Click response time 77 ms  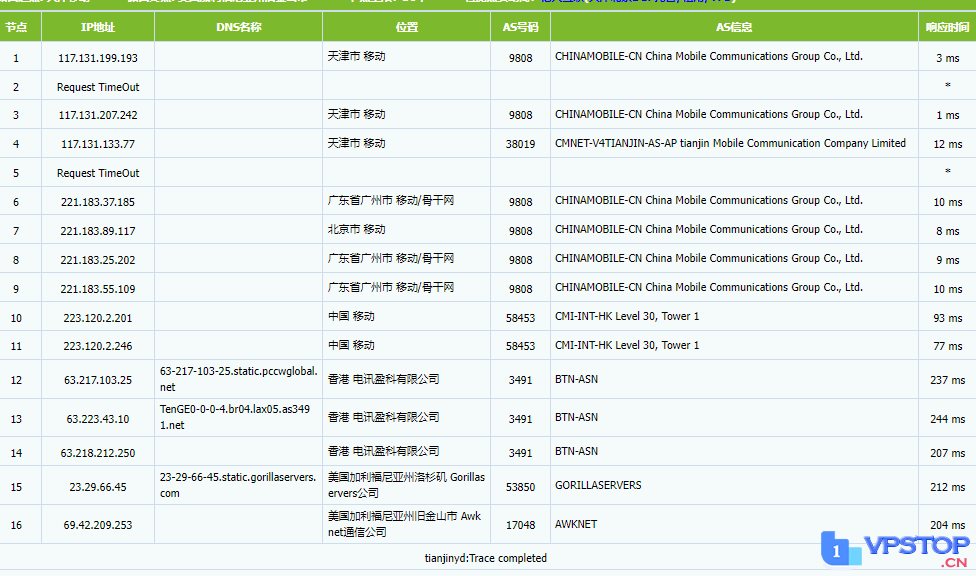(947, 346)
